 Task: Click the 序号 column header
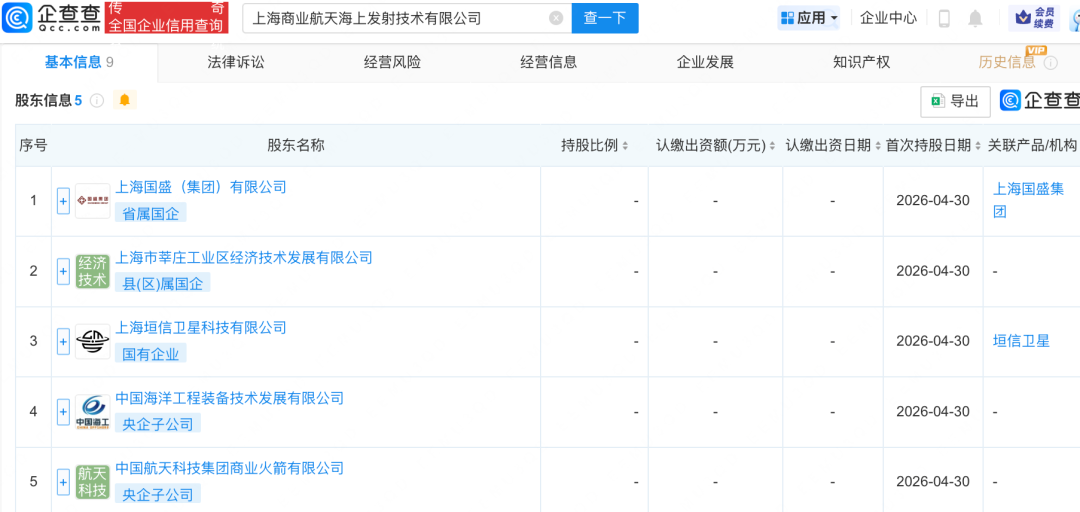33,145
